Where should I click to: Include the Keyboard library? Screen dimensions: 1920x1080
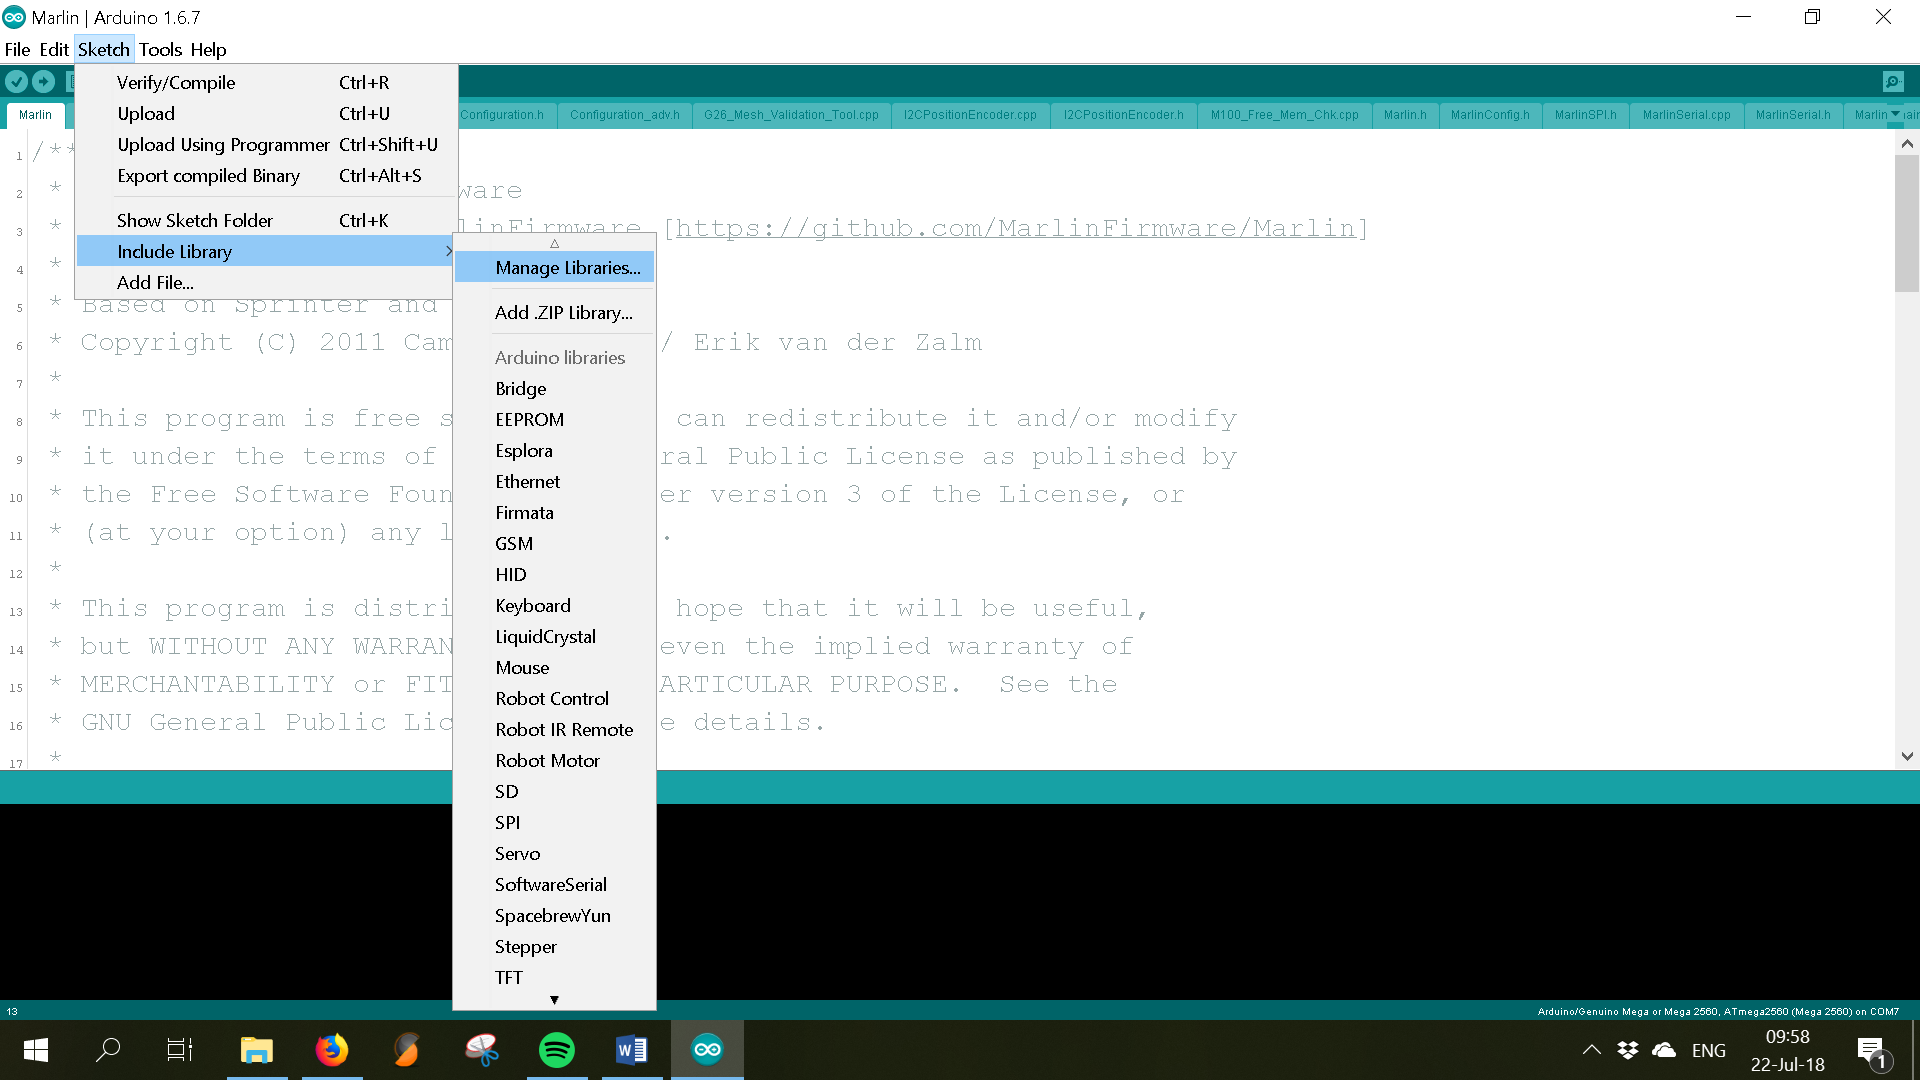click(x=555, y=606)
